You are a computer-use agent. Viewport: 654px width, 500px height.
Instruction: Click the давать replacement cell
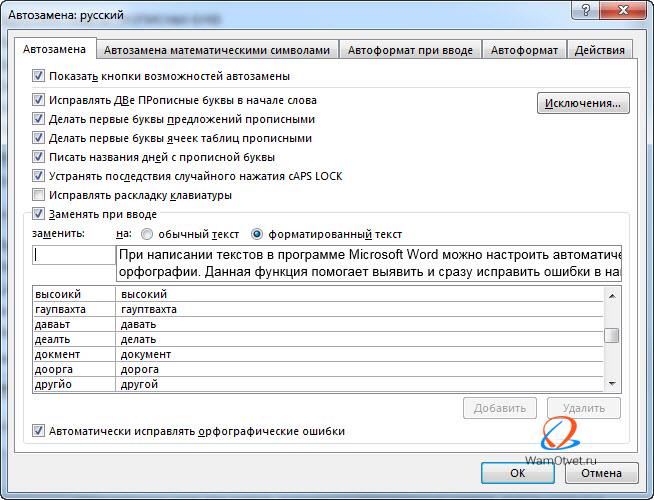coord(360,324)
